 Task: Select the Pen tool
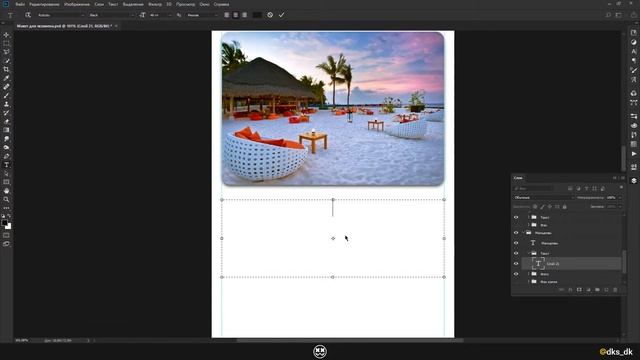(6, 156)
